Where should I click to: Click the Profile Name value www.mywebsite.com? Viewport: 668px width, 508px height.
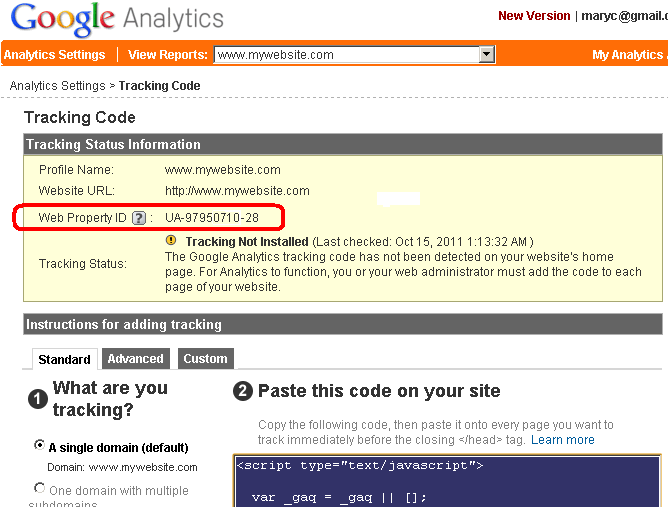click(x=223, y=170)
